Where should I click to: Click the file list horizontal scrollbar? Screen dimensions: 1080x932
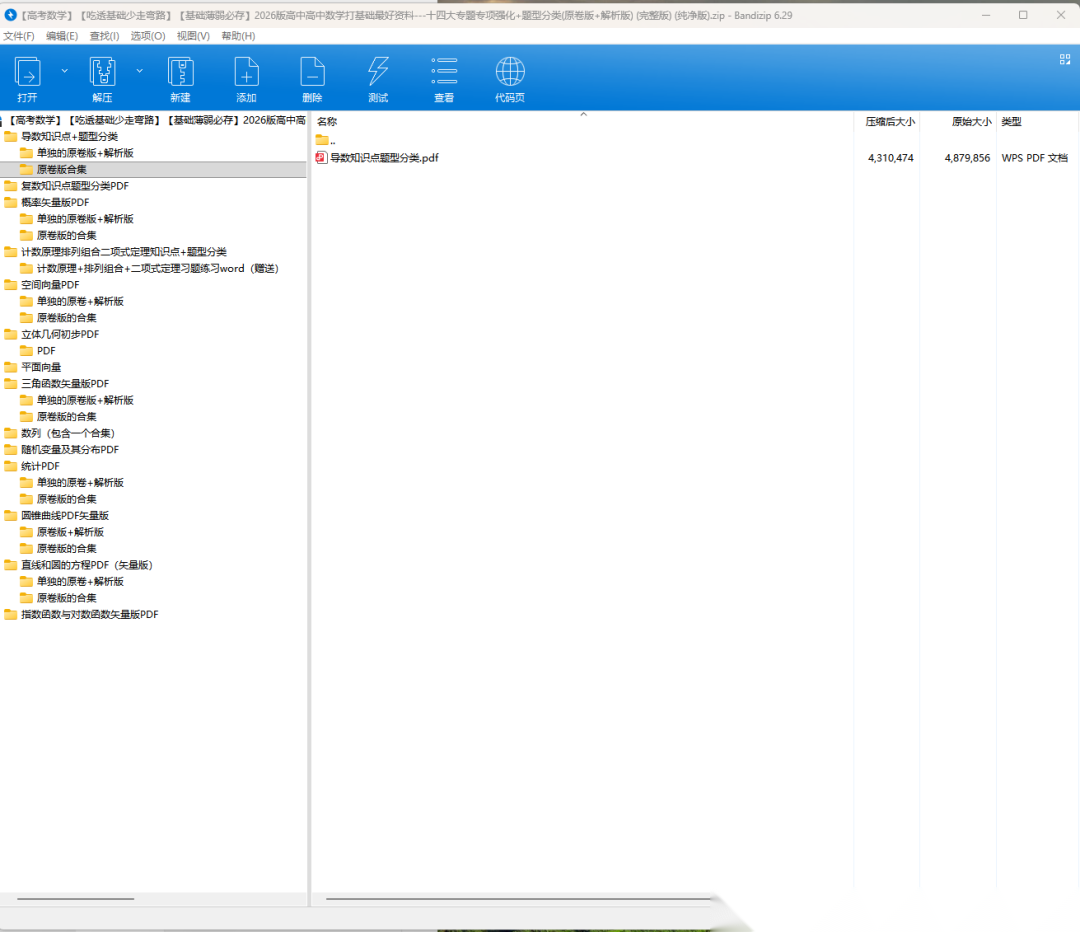[520, 899]
